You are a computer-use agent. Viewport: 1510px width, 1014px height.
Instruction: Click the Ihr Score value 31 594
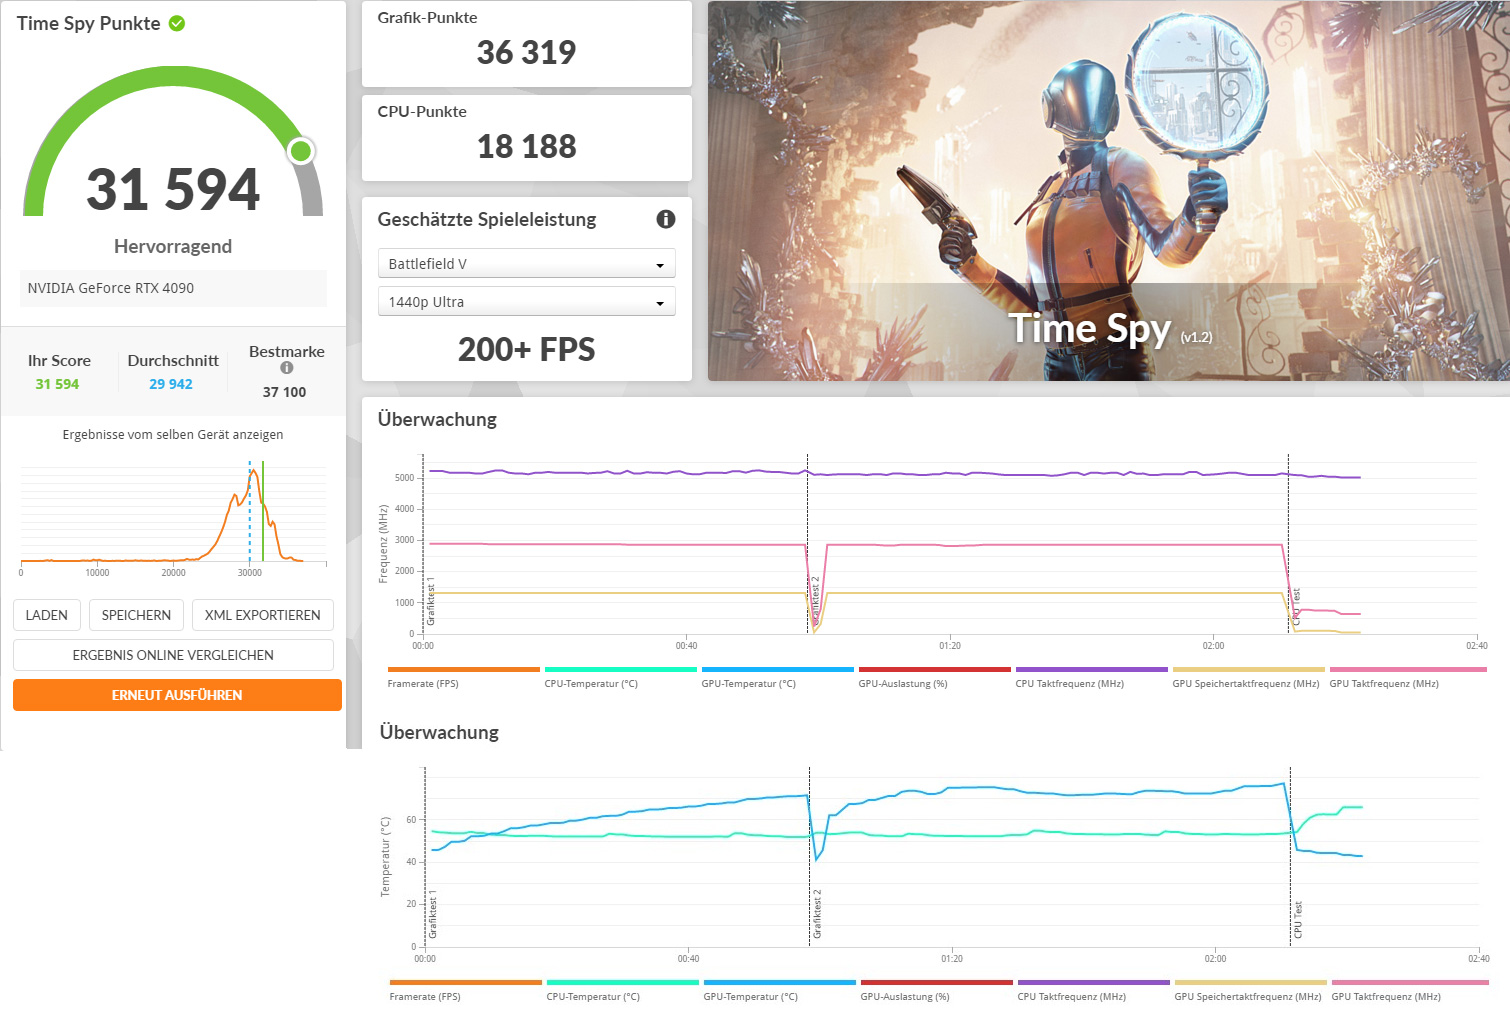click(57, 384)
